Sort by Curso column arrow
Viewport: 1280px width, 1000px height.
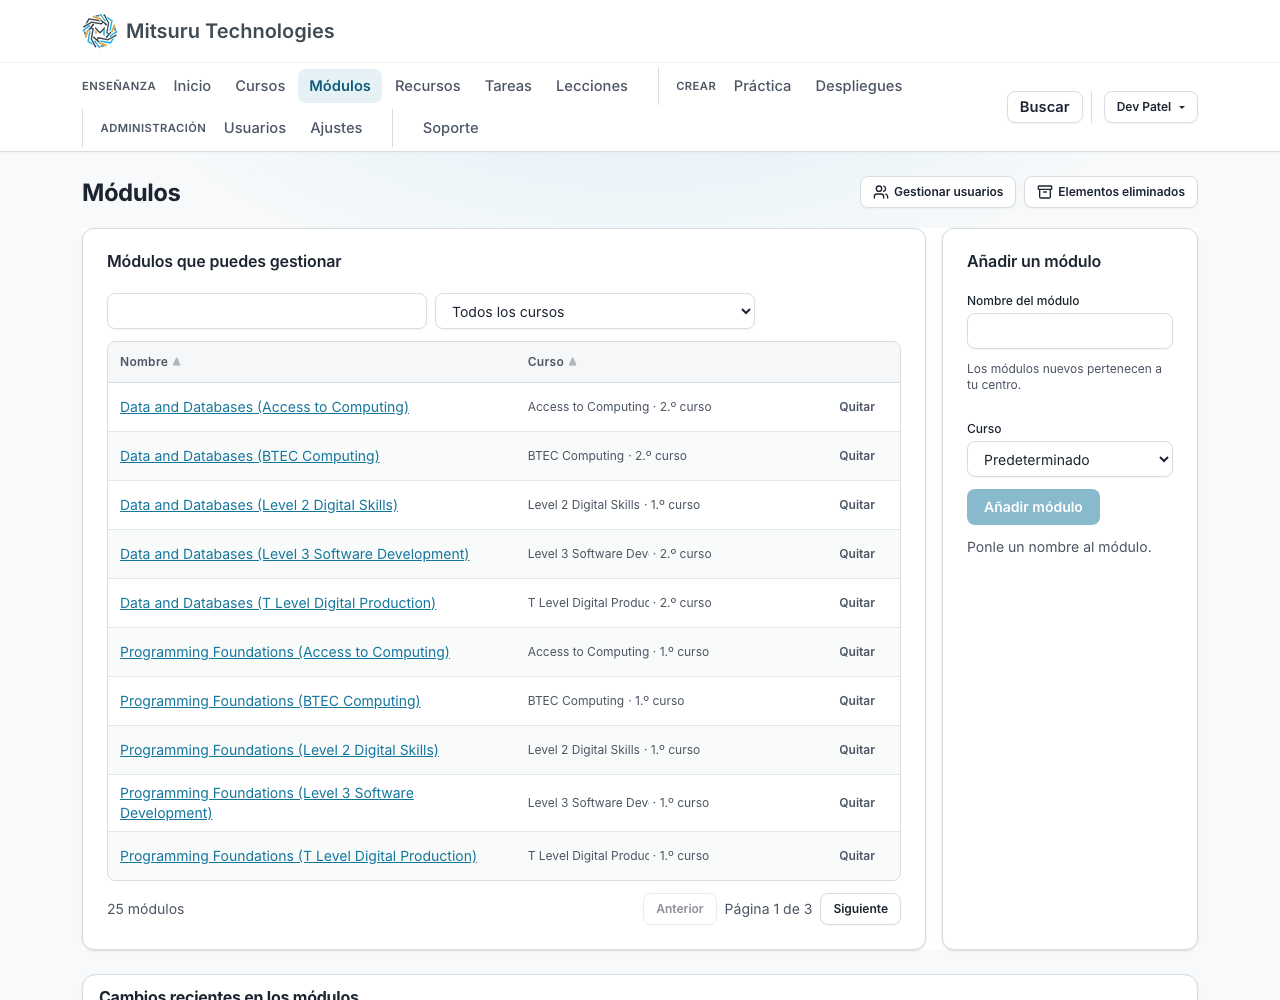click(573, 362)
